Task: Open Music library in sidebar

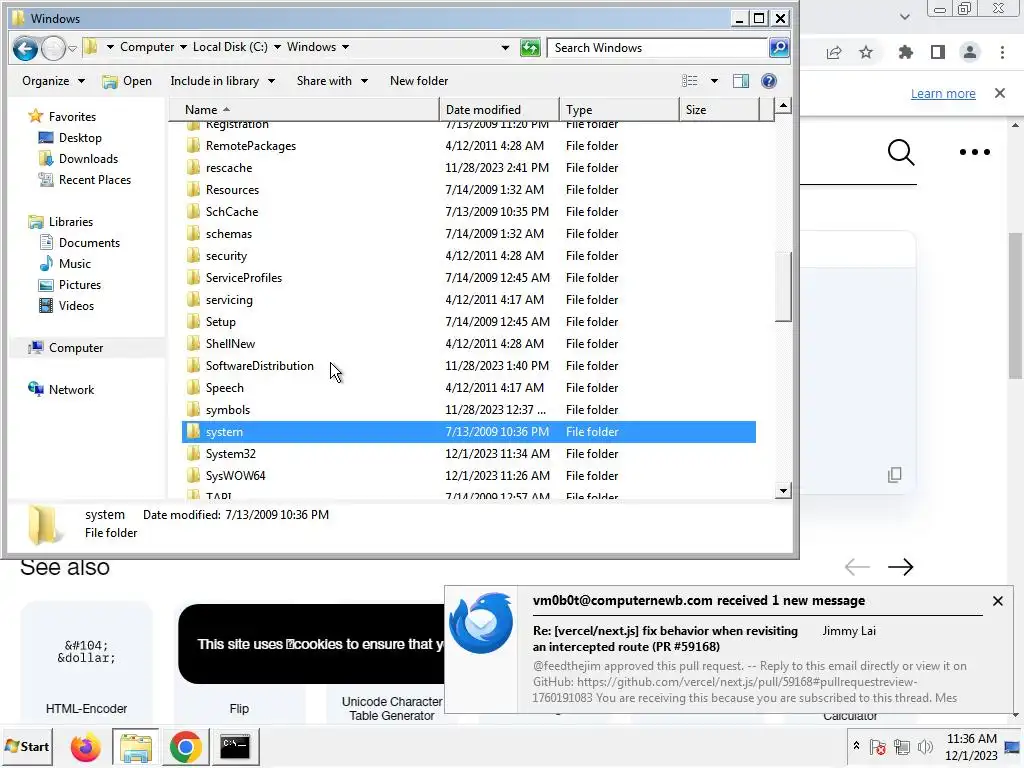Action: click(74, 263)
